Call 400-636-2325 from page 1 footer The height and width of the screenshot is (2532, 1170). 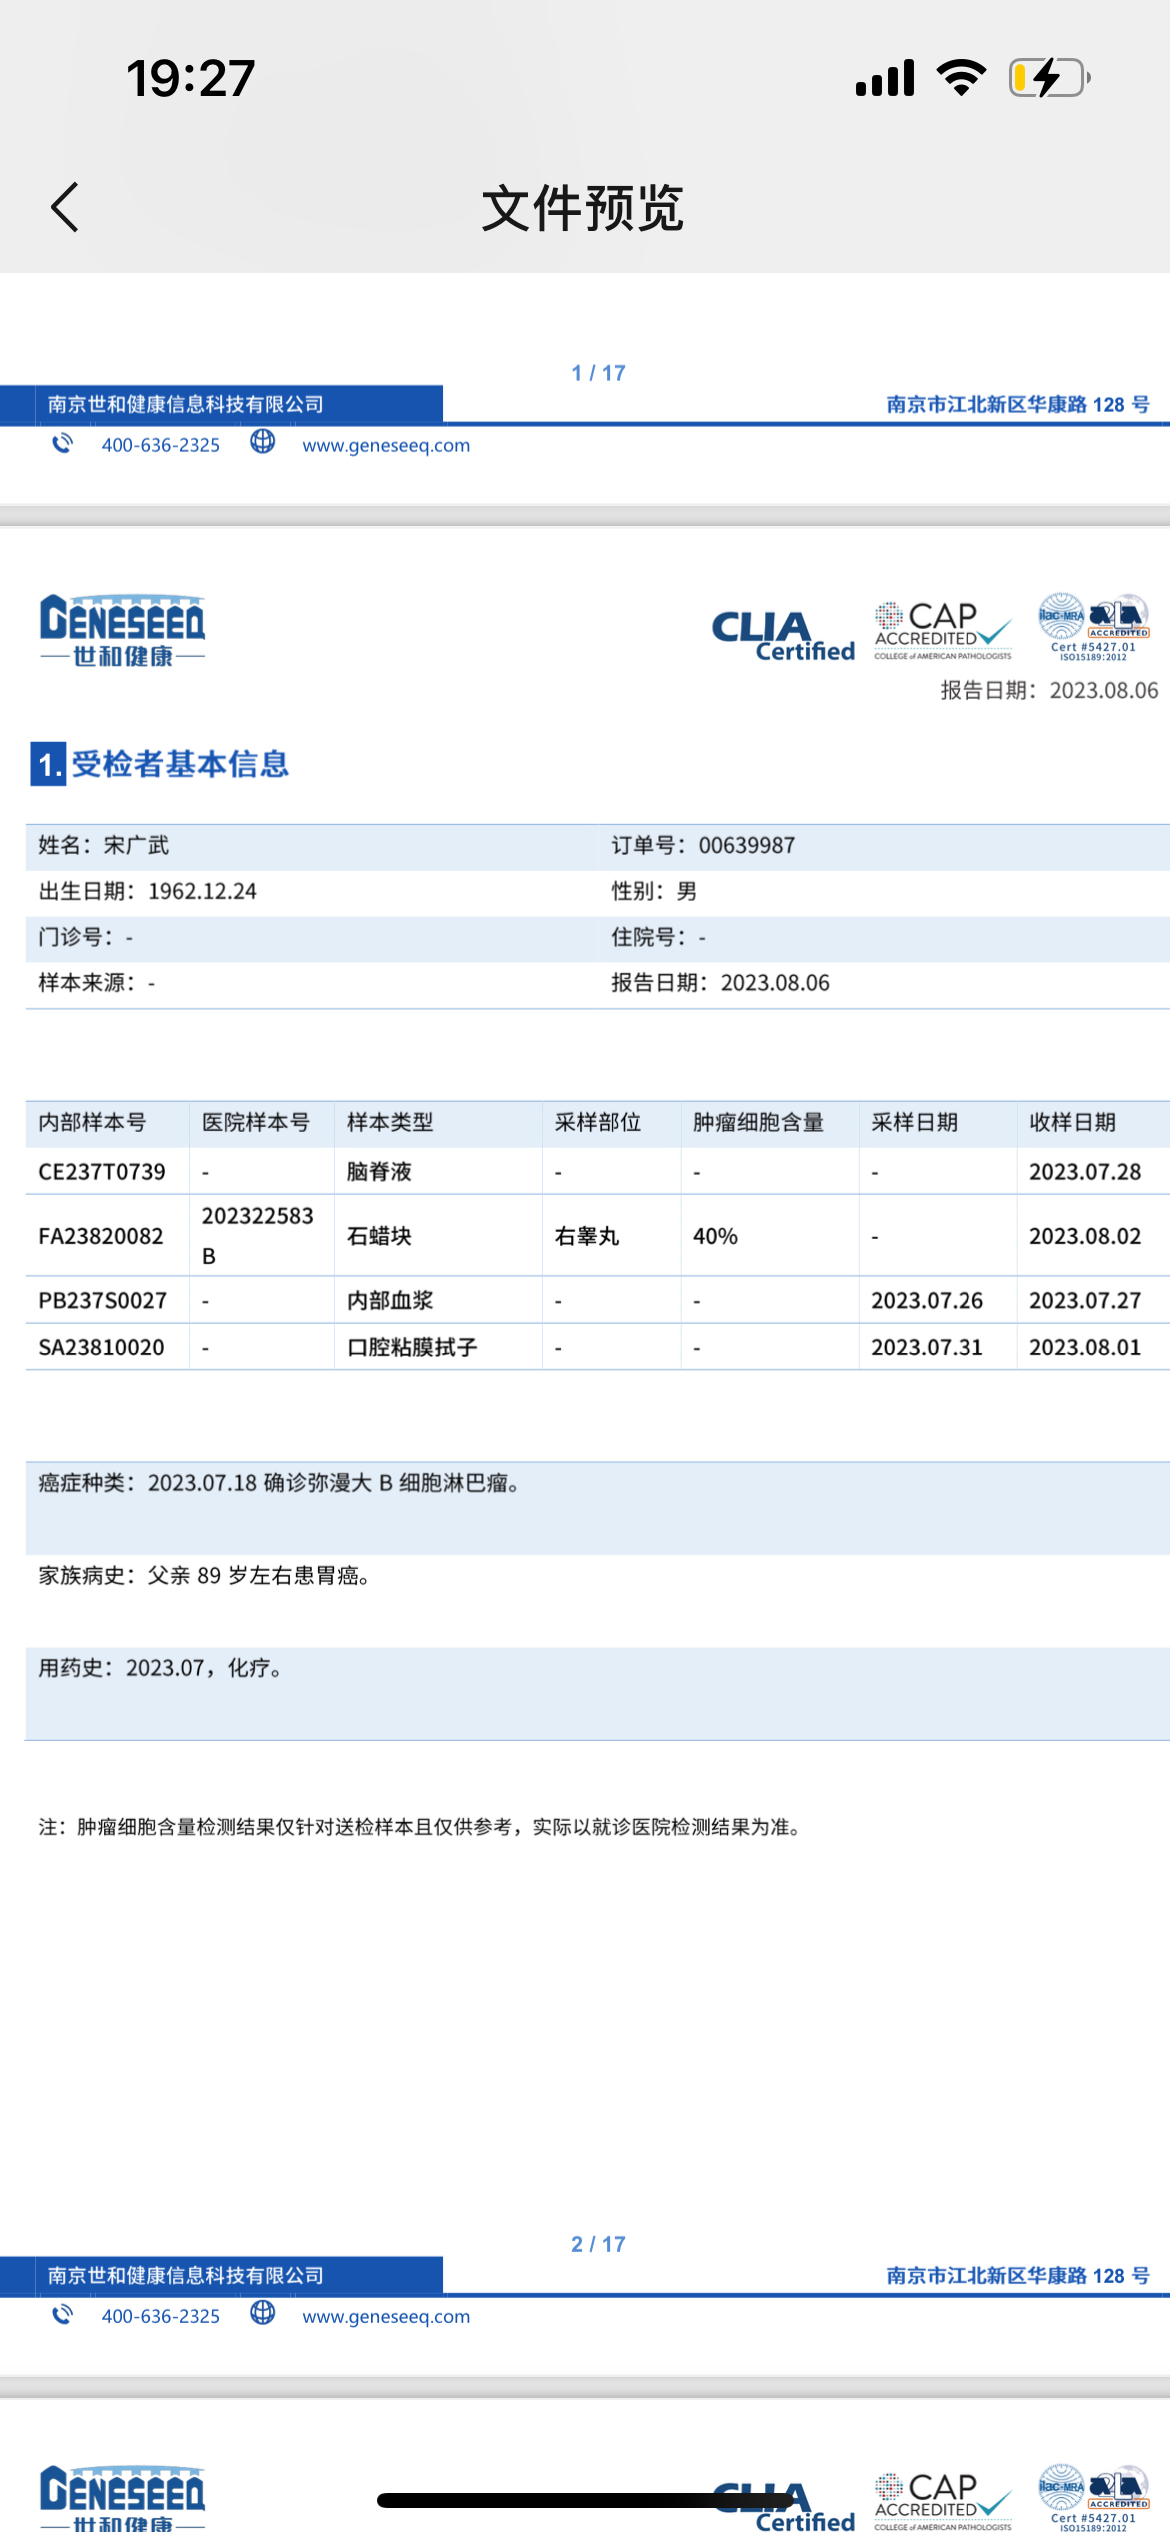(160, 445)
